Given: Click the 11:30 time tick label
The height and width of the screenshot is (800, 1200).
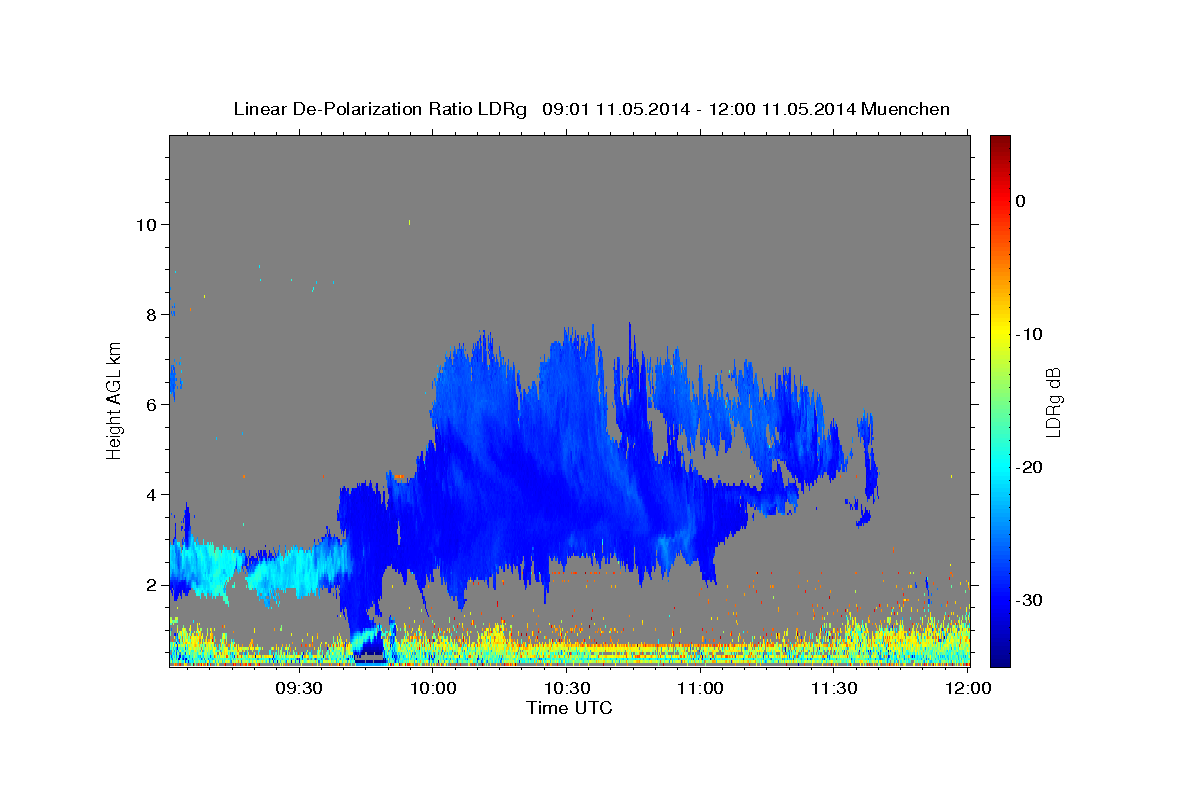Looking at the screenshot, I should click(x=834, y=689).
